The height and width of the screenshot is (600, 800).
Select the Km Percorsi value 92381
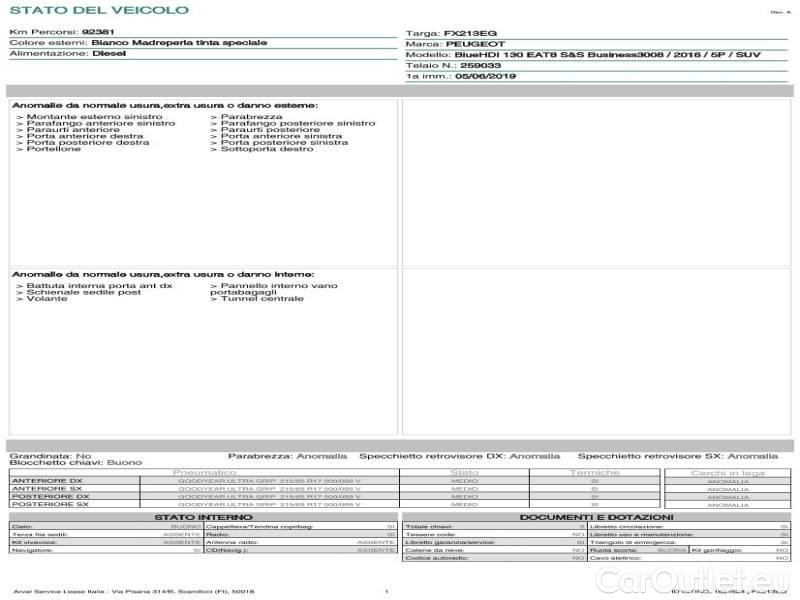(x=98, y=32)
